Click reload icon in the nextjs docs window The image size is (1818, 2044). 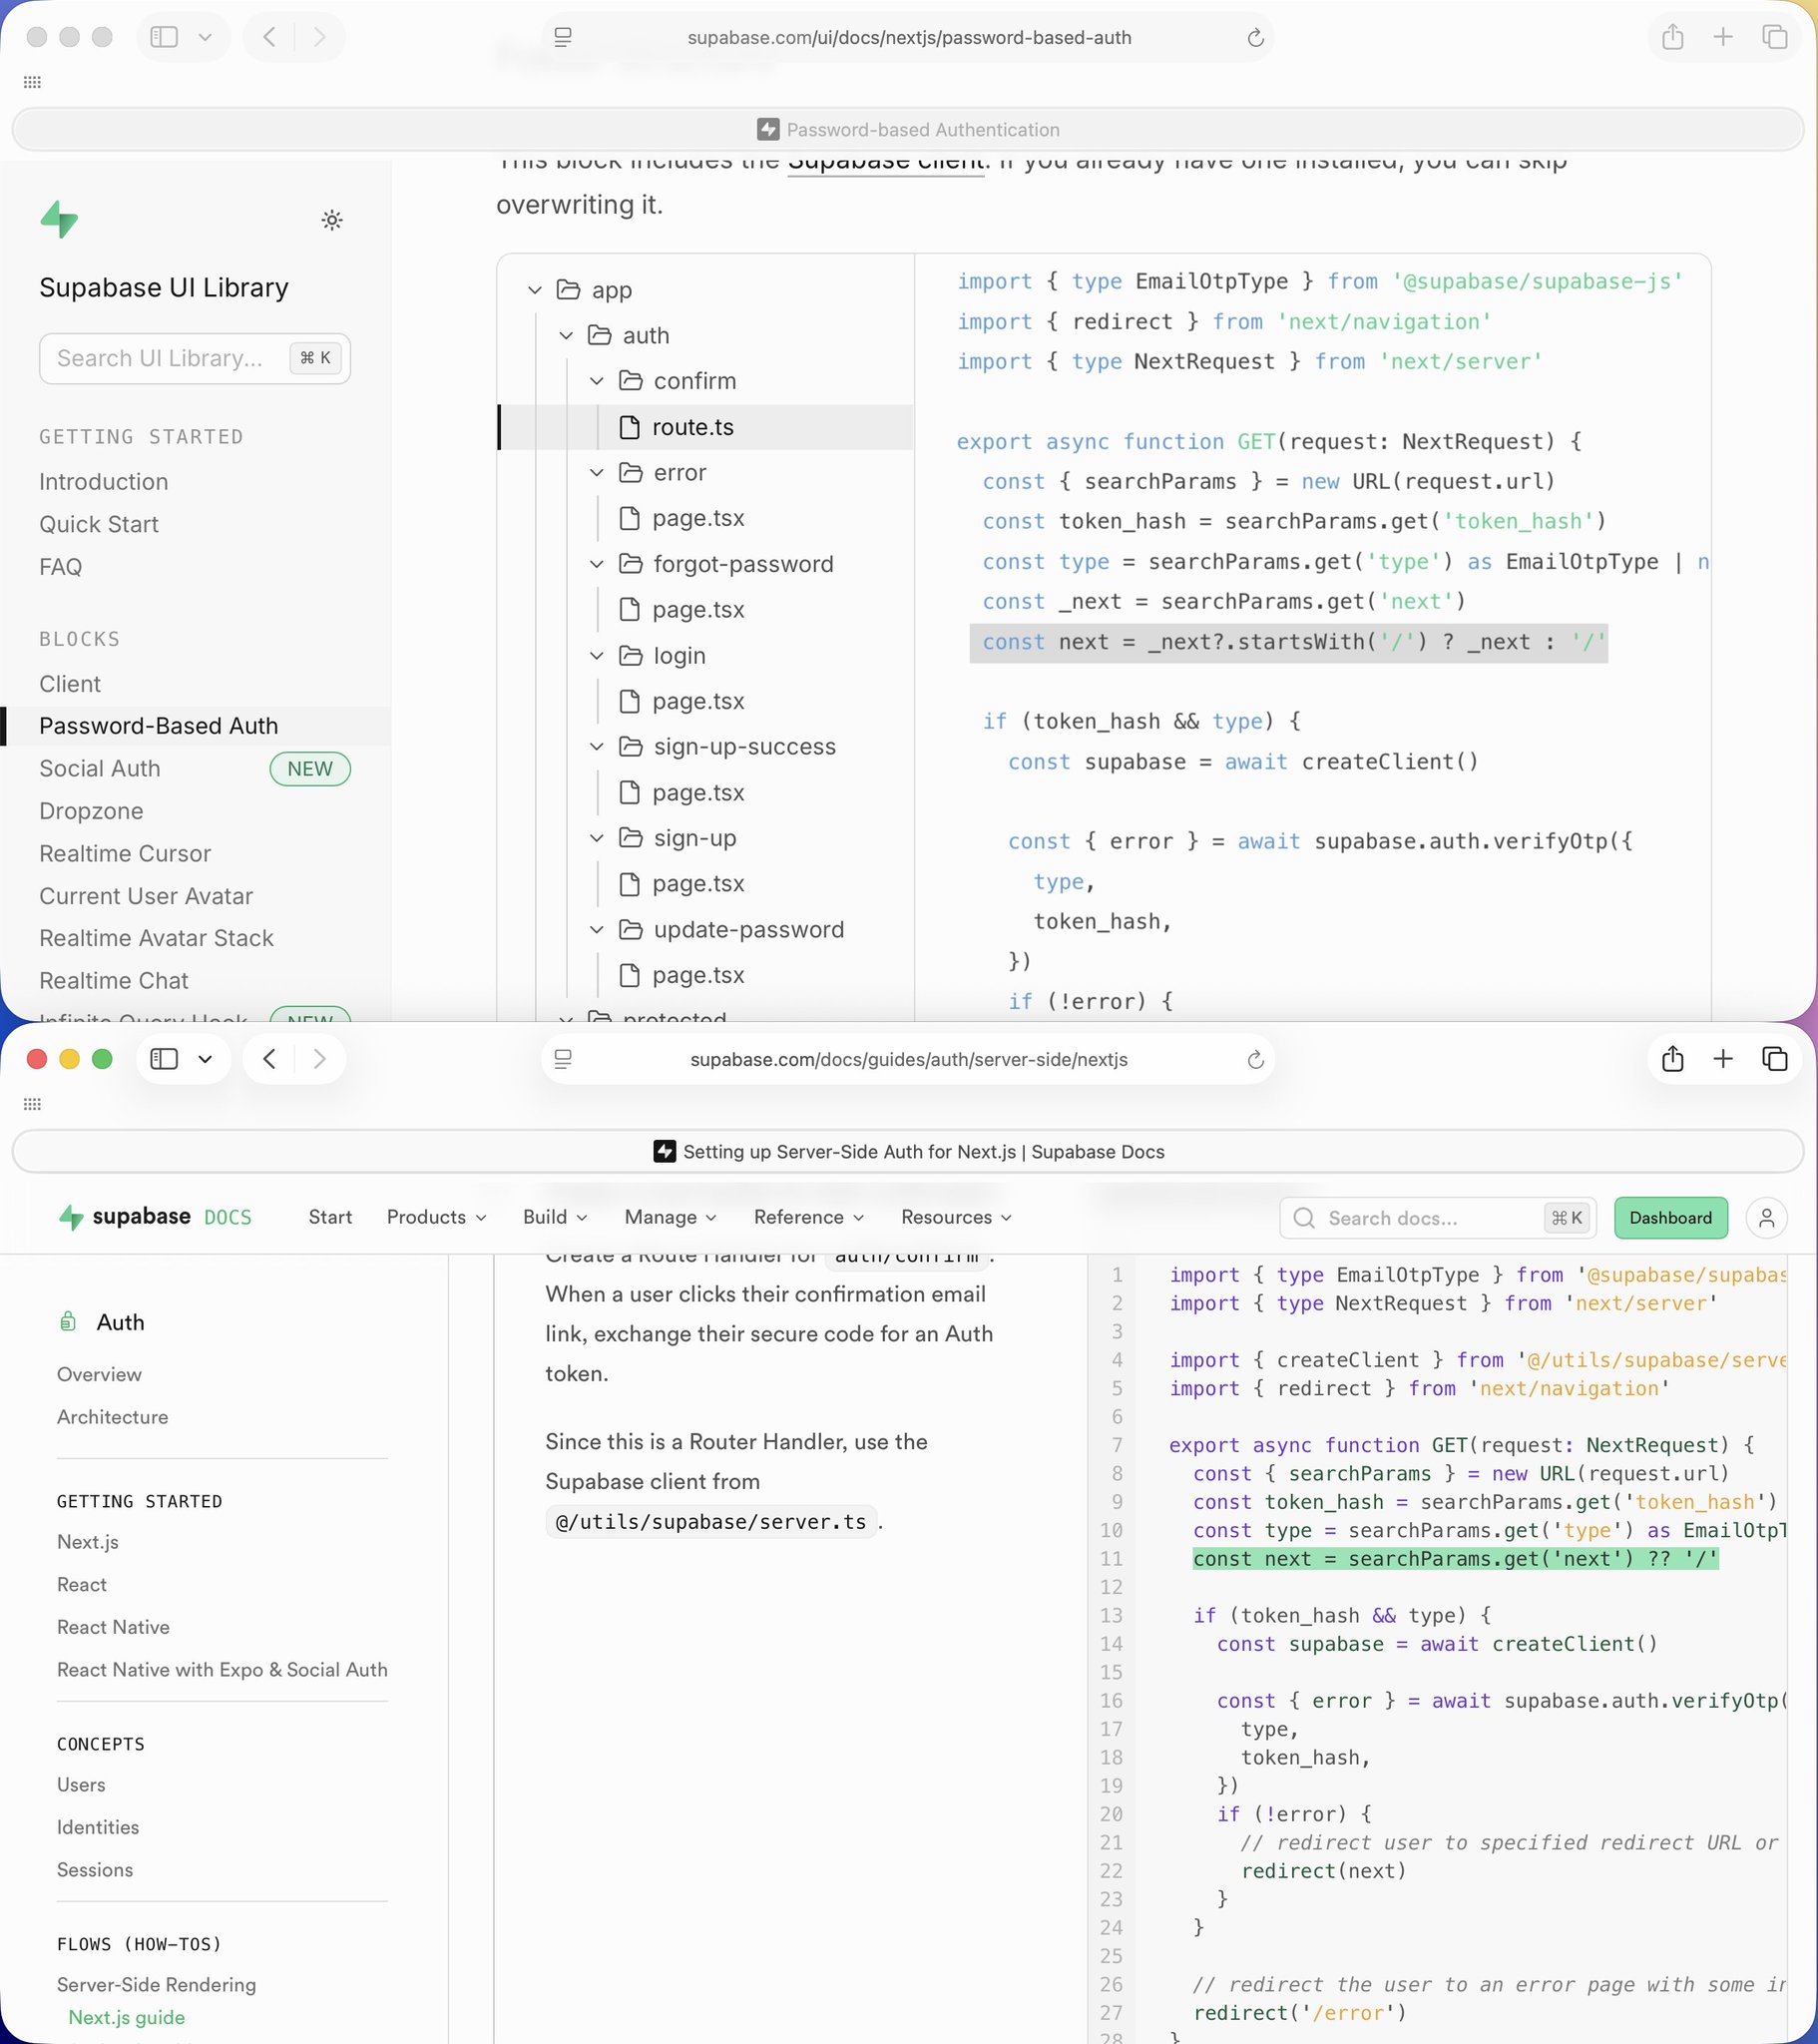click(x=1255, y=1060)
